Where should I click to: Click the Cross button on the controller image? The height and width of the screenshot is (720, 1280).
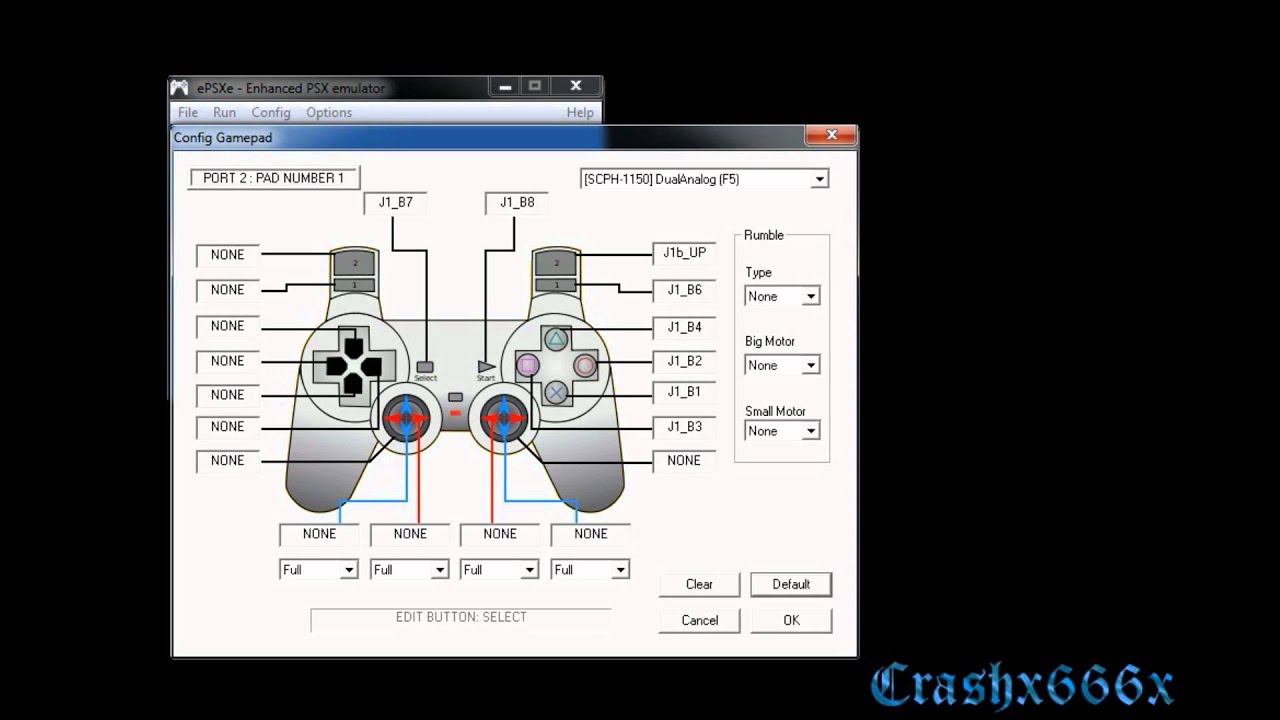pos(556,392)
